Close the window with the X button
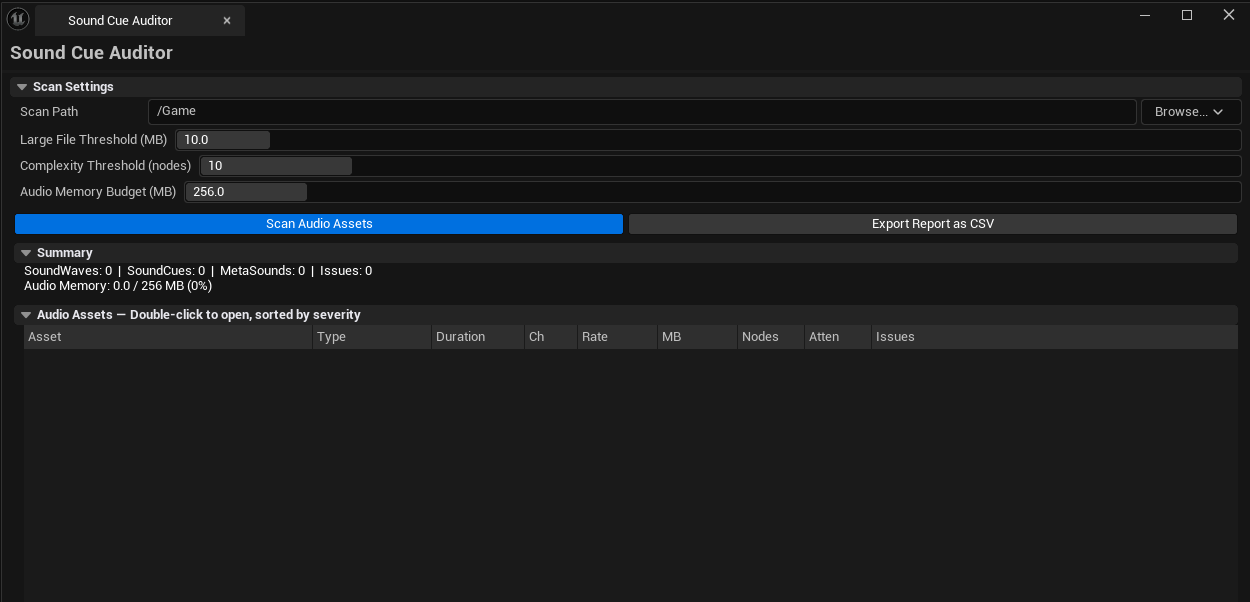Screen dimensions: 1250x602 point(1229,15)
